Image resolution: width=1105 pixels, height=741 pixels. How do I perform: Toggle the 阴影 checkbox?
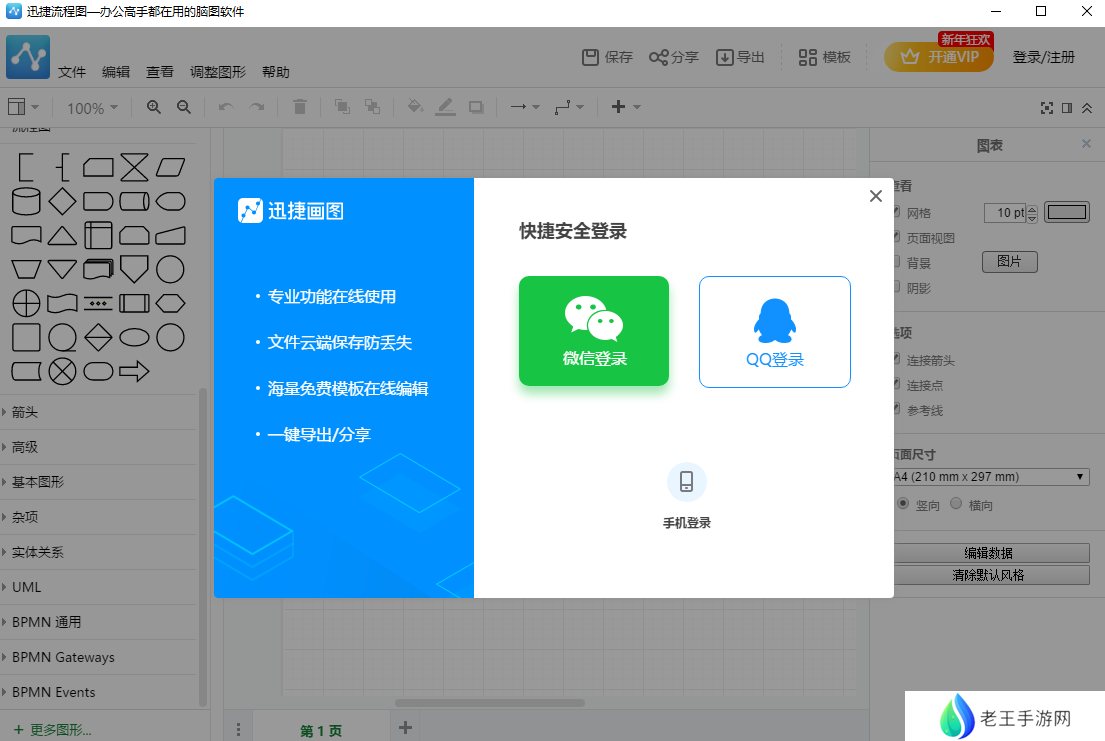coord(896,286)
